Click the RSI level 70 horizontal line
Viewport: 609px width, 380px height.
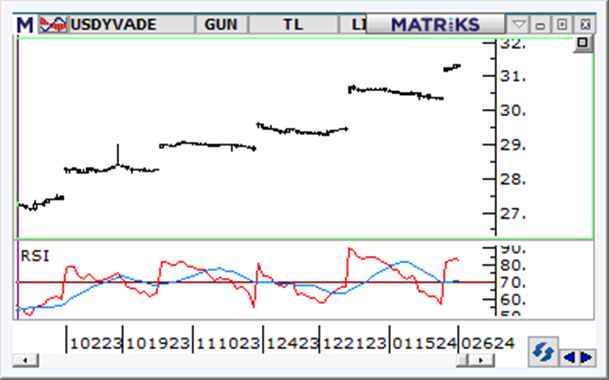(256, 282)
